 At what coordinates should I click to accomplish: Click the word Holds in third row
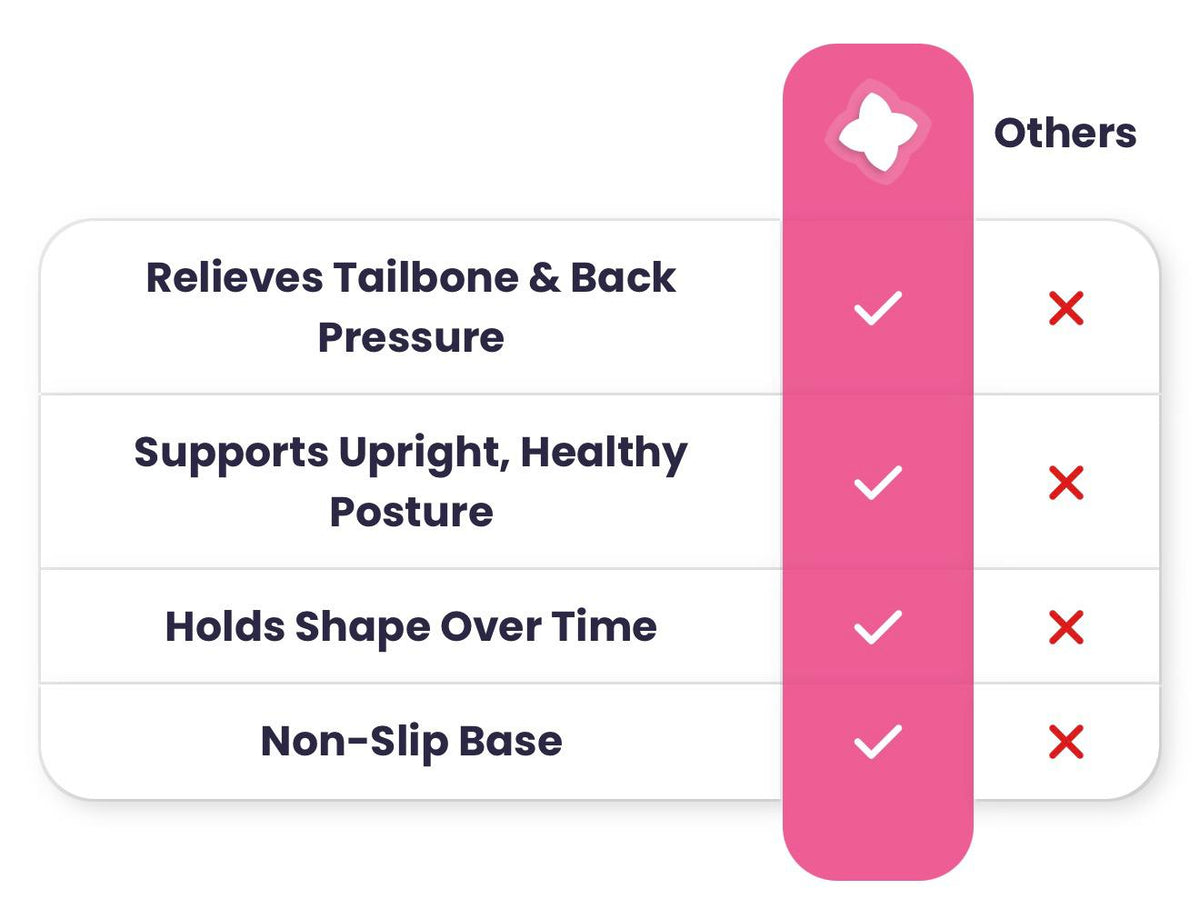(x=223, y=627)
